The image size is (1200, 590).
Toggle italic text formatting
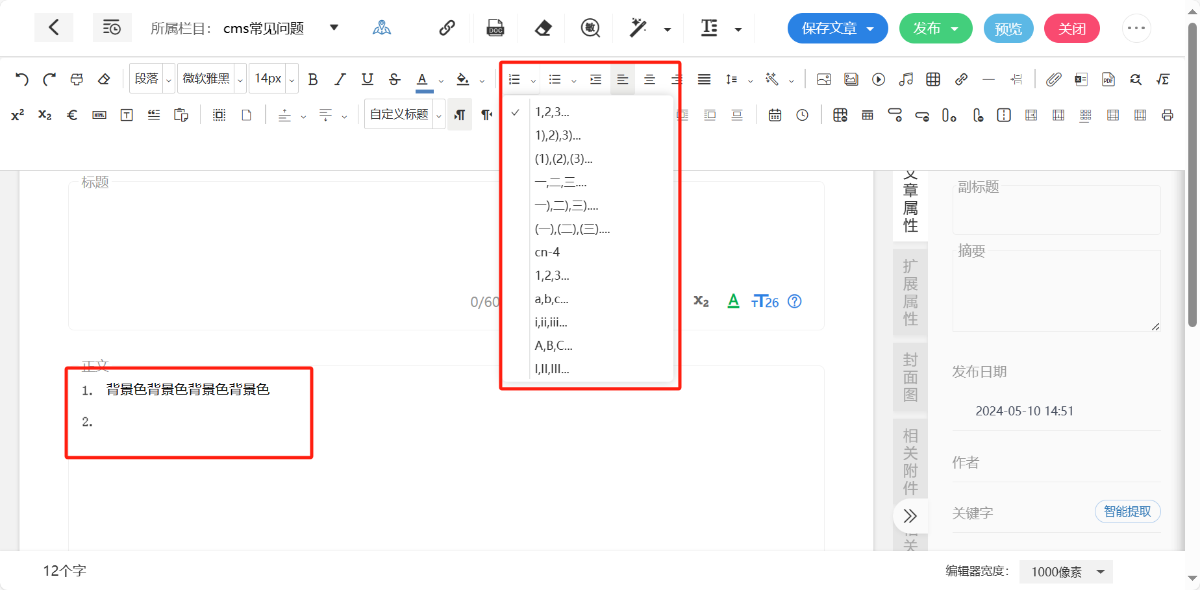[x=340, y=79]
